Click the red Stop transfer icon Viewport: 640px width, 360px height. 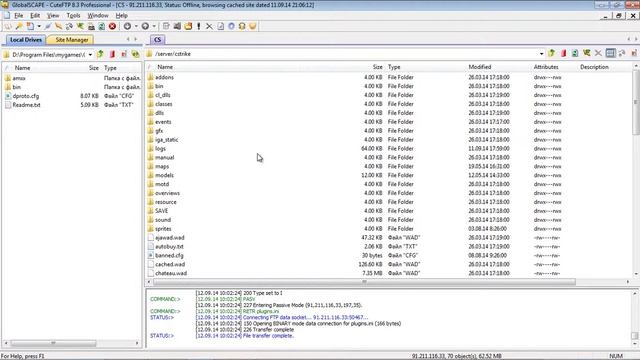point(112,26)
